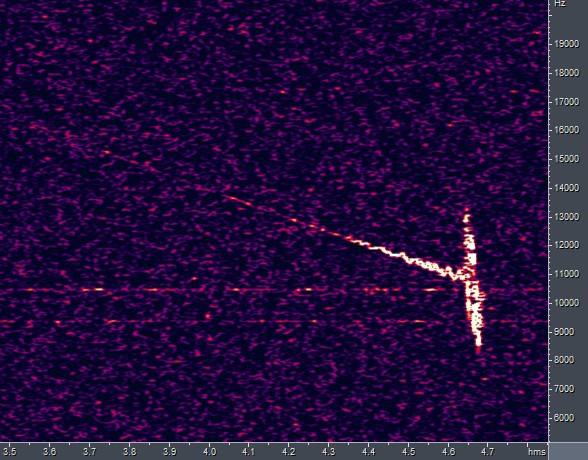Click the 6000 label on frequency scale
This screenshot has width=588, height=460.
point(564,418)
